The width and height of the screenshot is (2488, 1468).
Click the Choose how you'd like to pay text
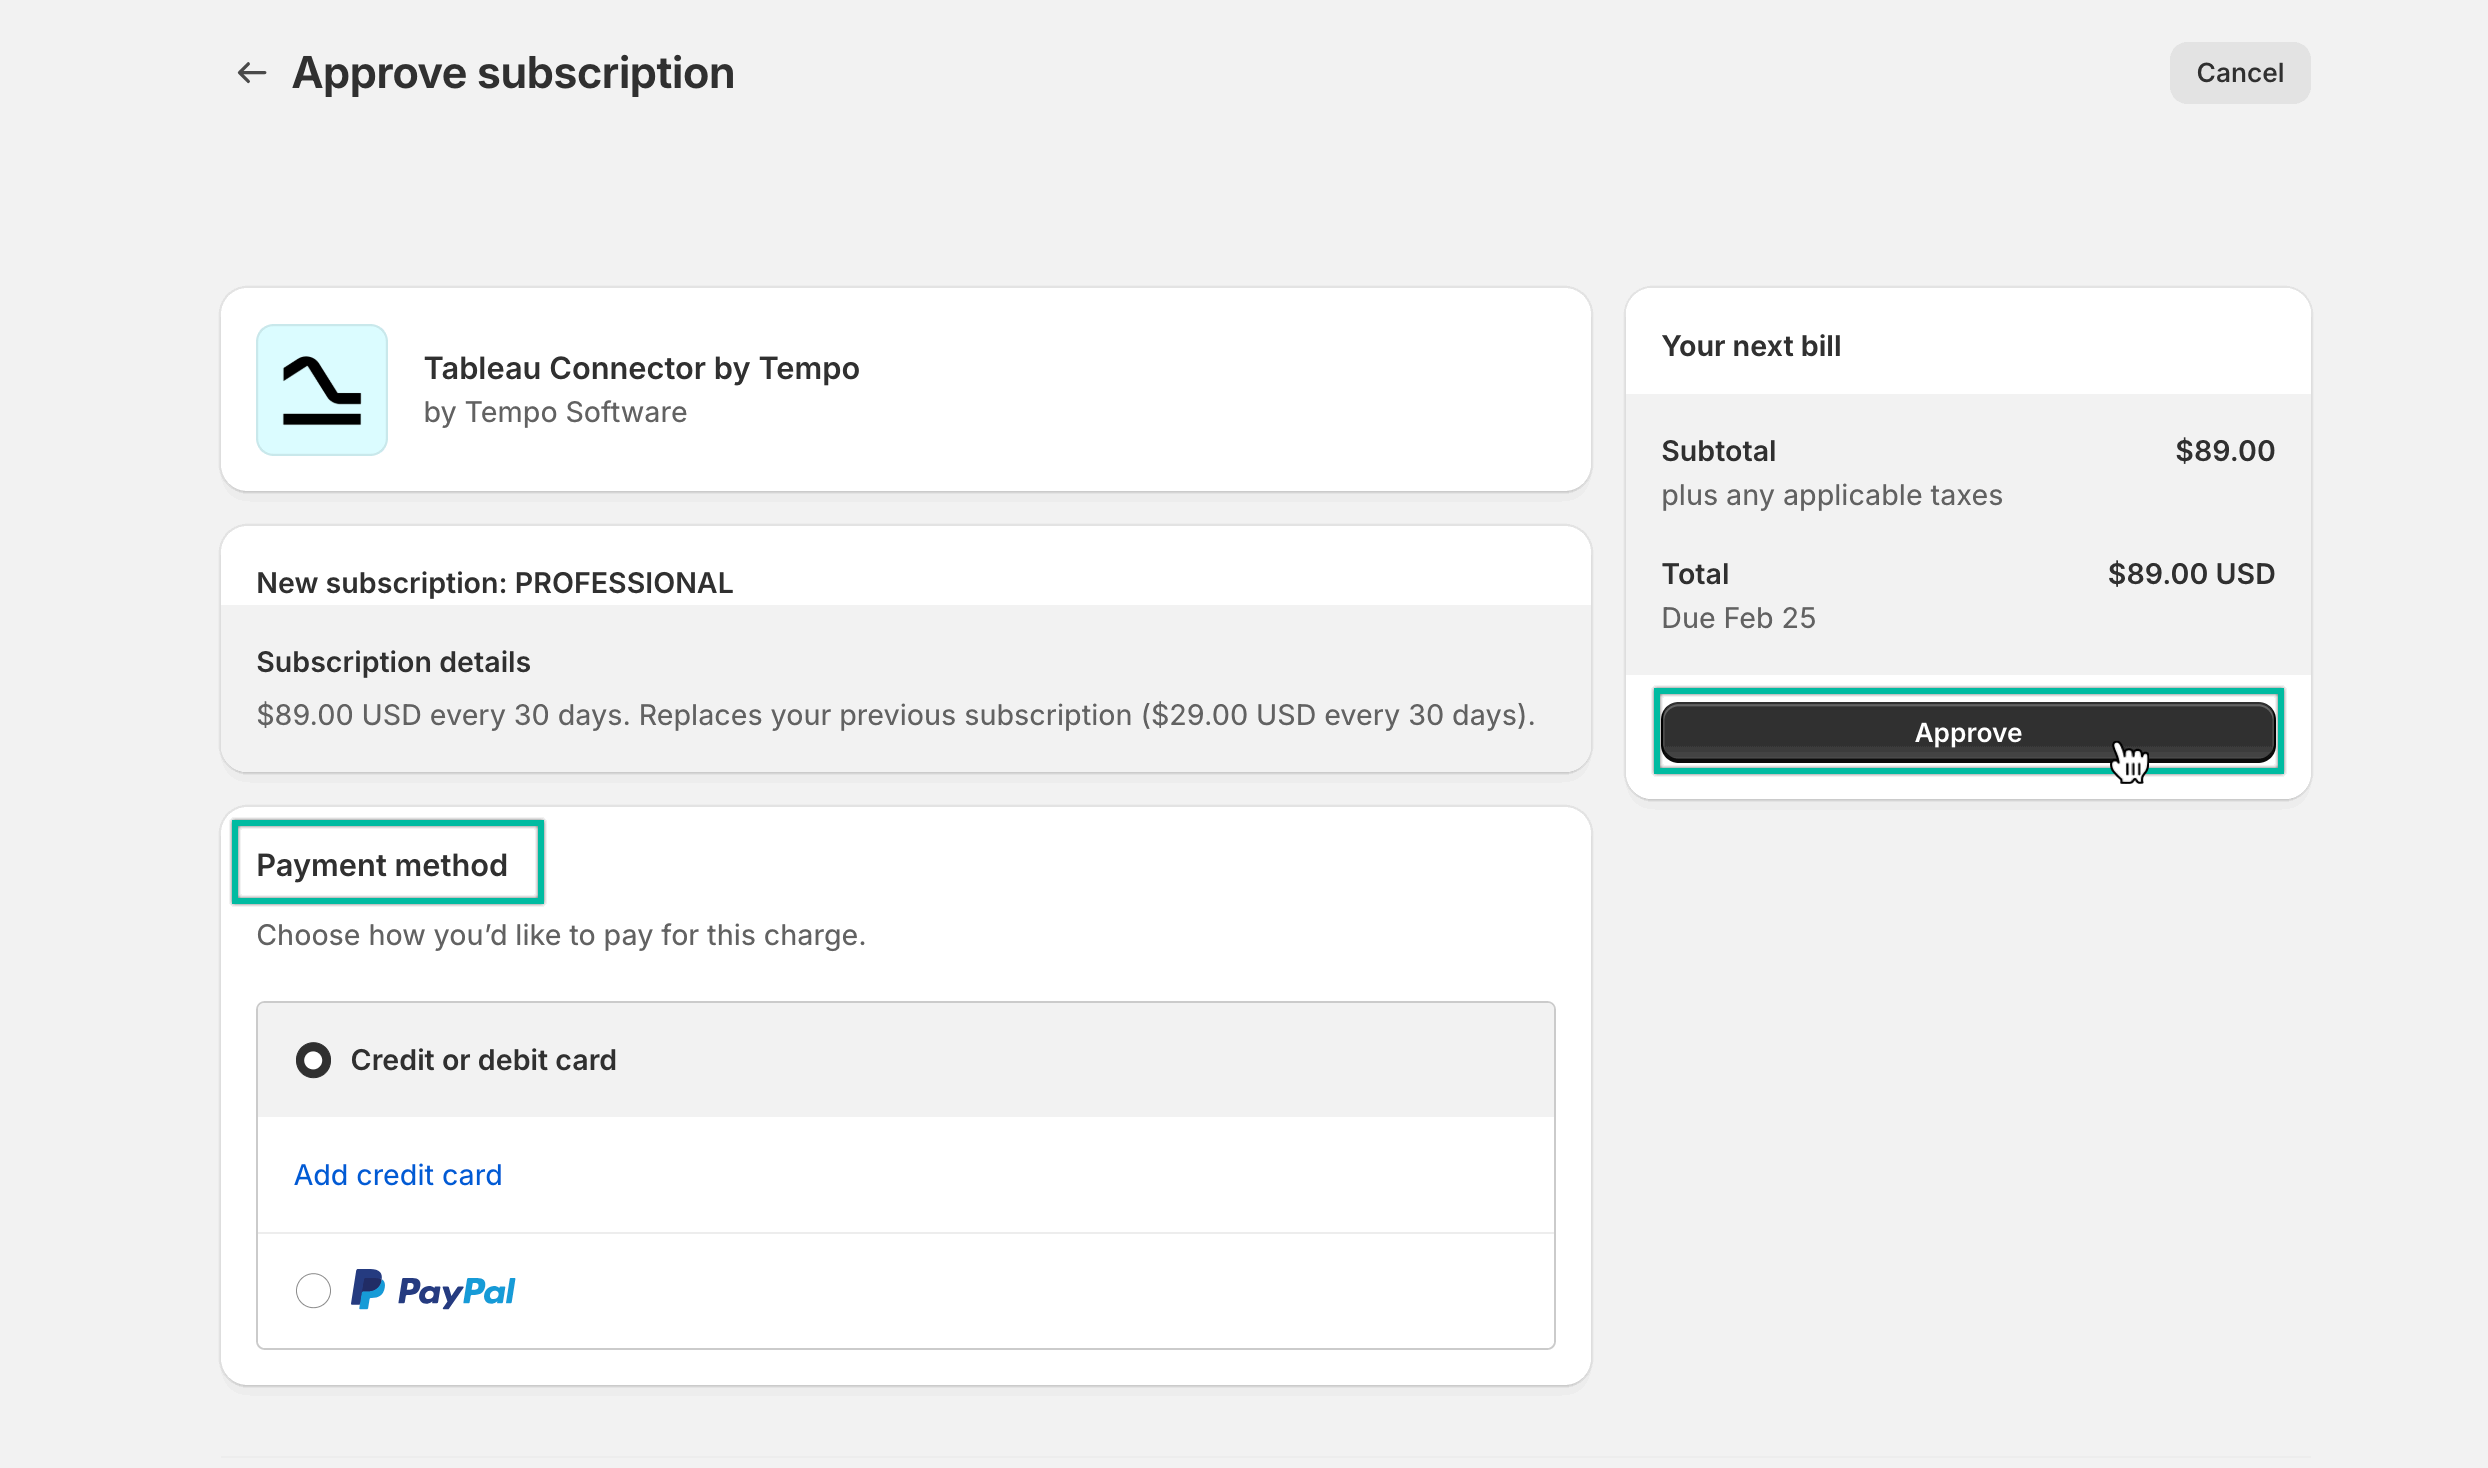(561, 935)
